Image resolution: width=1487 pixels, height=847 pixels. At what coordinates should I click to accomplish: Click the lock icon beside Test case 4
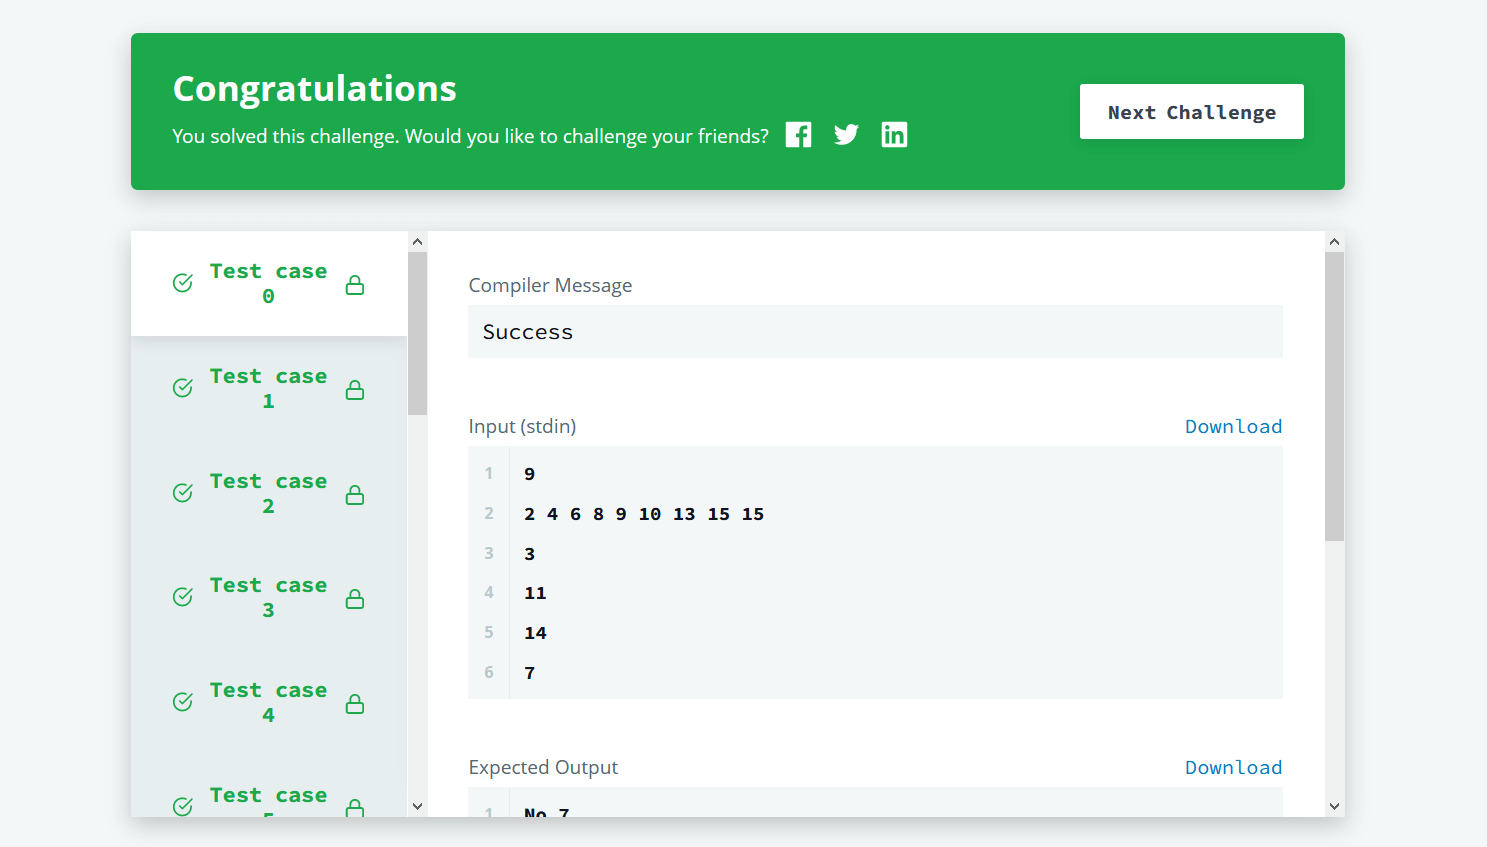click(x=355, y=703)
